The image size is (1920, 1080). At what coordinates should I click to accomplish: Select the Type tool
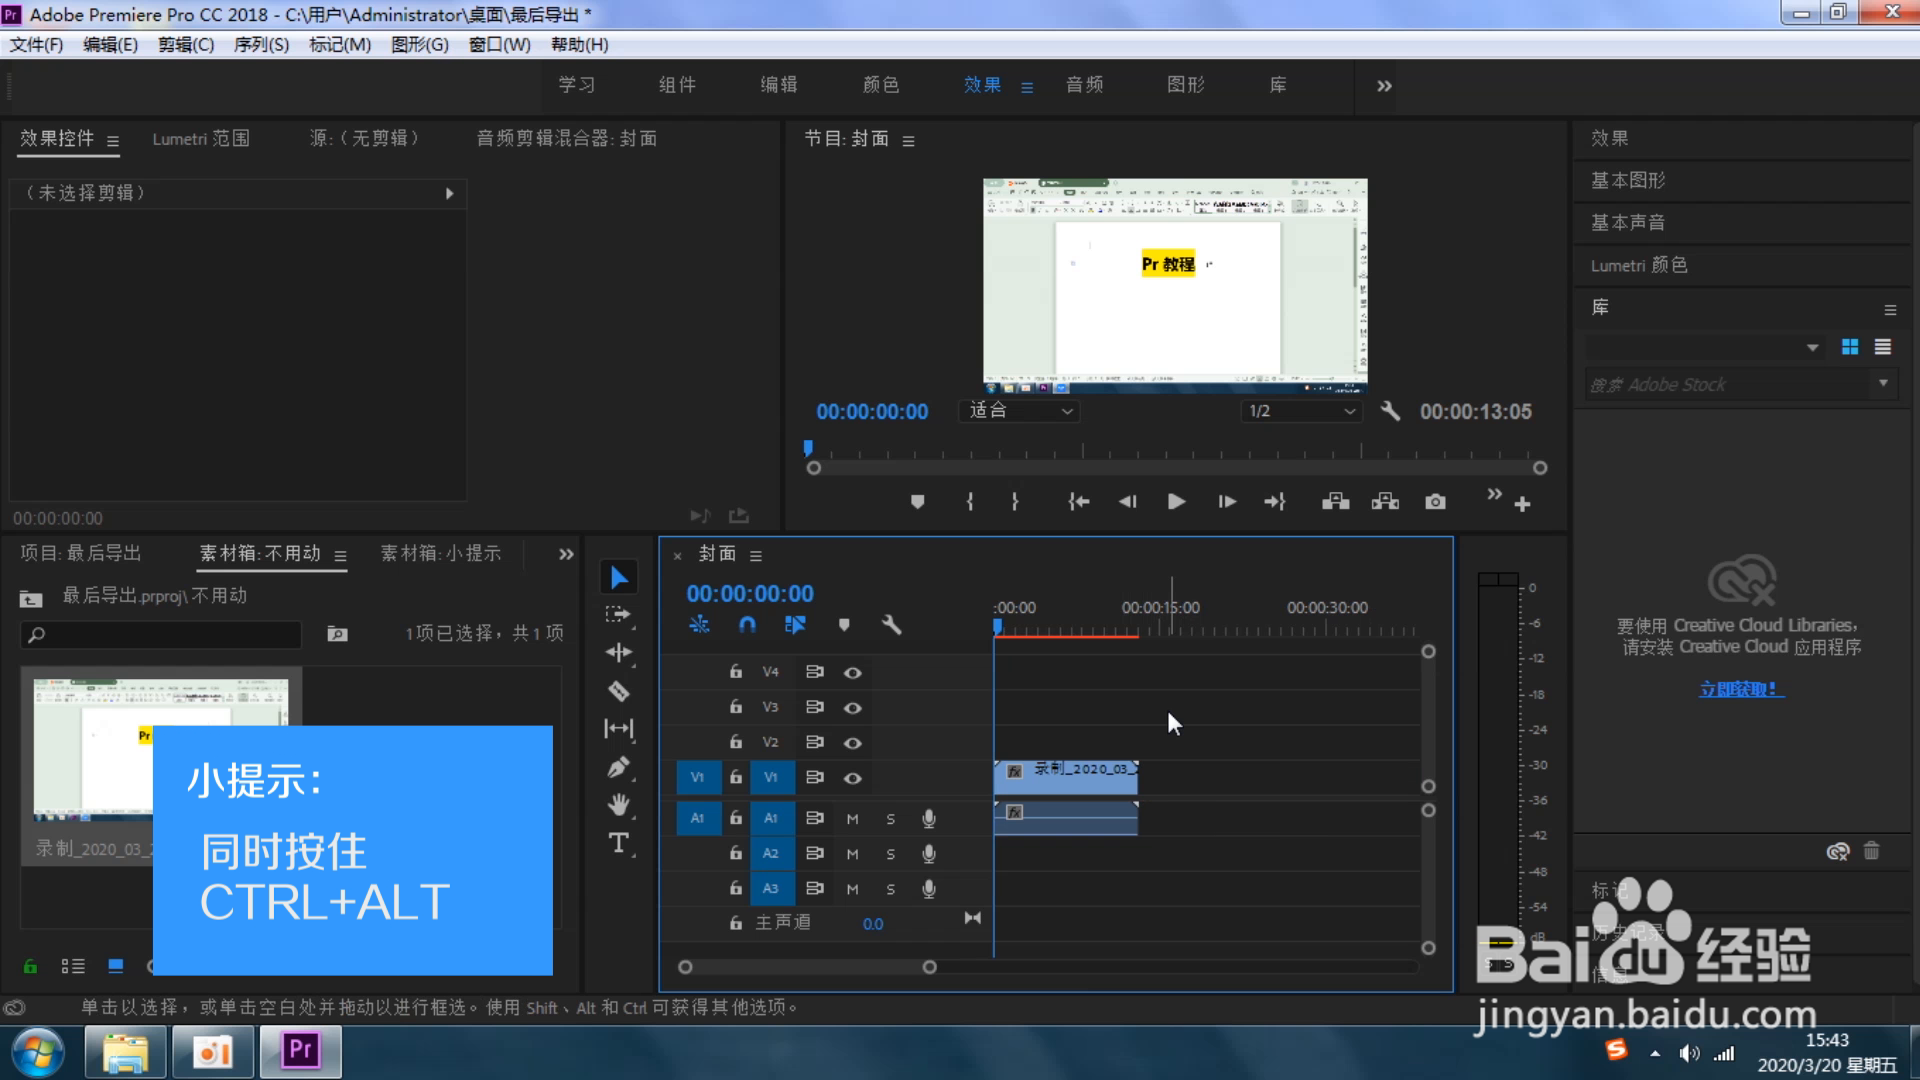point(619,843)
